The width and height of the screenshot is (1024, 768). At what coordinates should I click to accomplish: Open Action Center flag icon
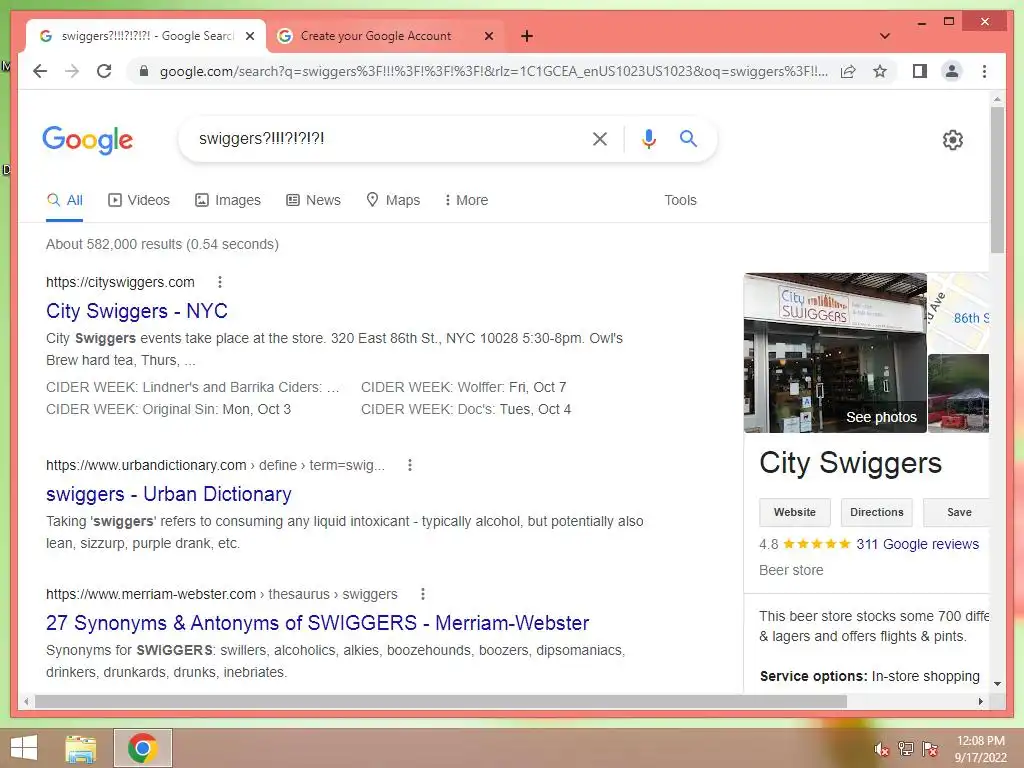[x=930, y=749]
